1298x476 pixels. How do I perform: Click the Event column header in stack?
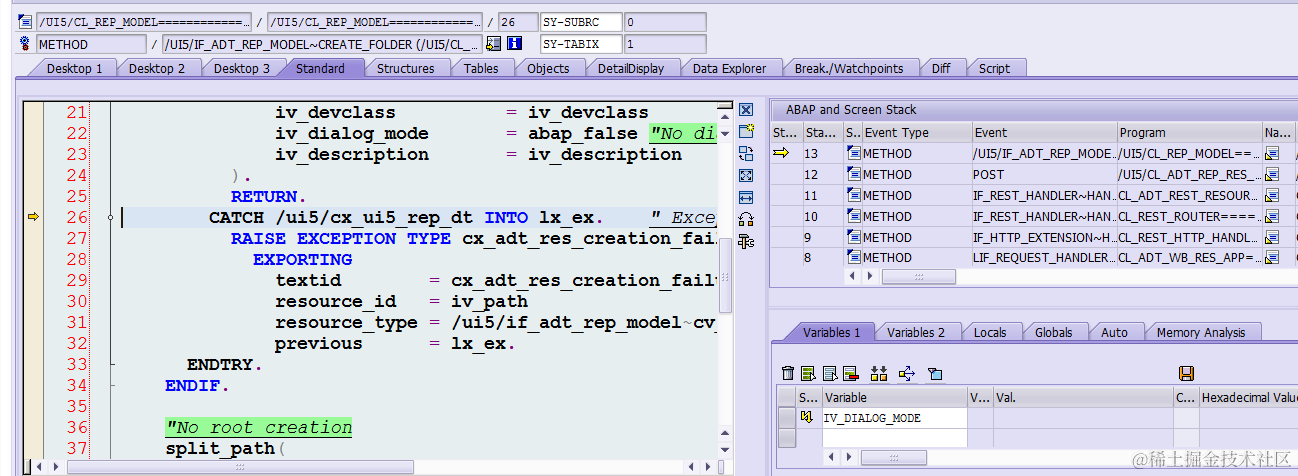click(1045, 132)
